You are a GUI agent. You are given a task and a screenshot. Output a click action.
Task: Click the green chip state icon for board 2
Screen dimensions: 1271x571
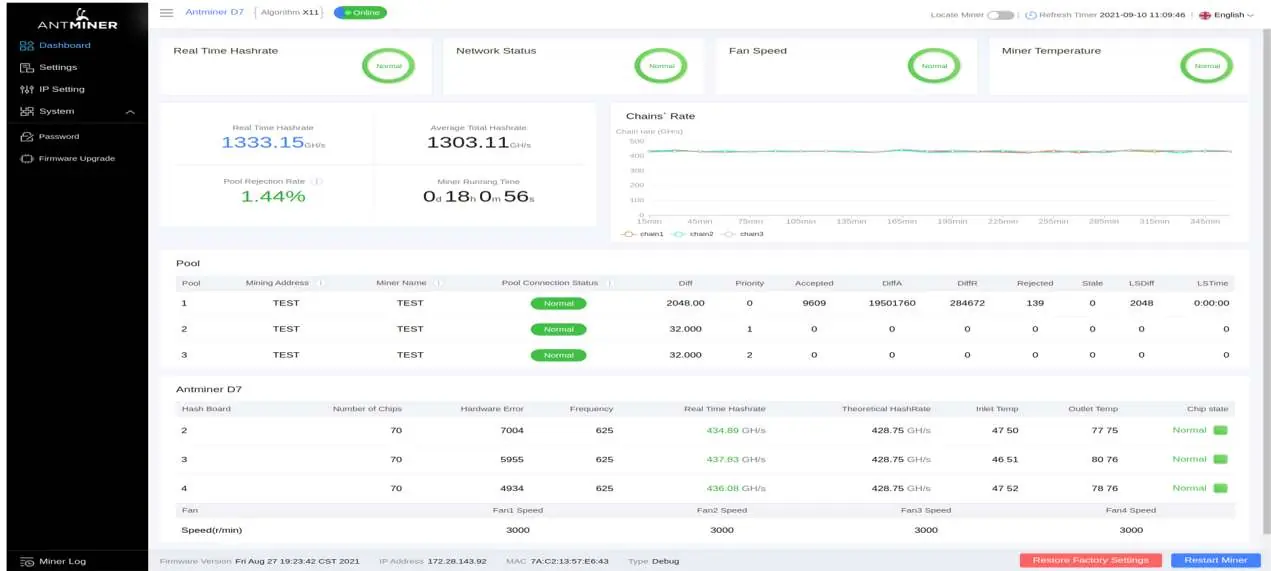pyautogui.click(x=1220, y=430)
